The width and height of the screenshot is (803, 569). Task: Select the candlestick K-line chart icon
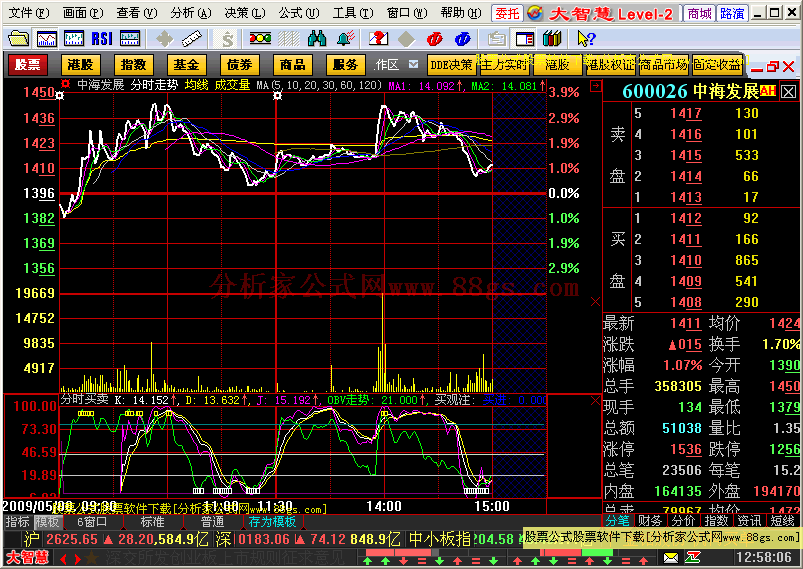pos(74,38)
